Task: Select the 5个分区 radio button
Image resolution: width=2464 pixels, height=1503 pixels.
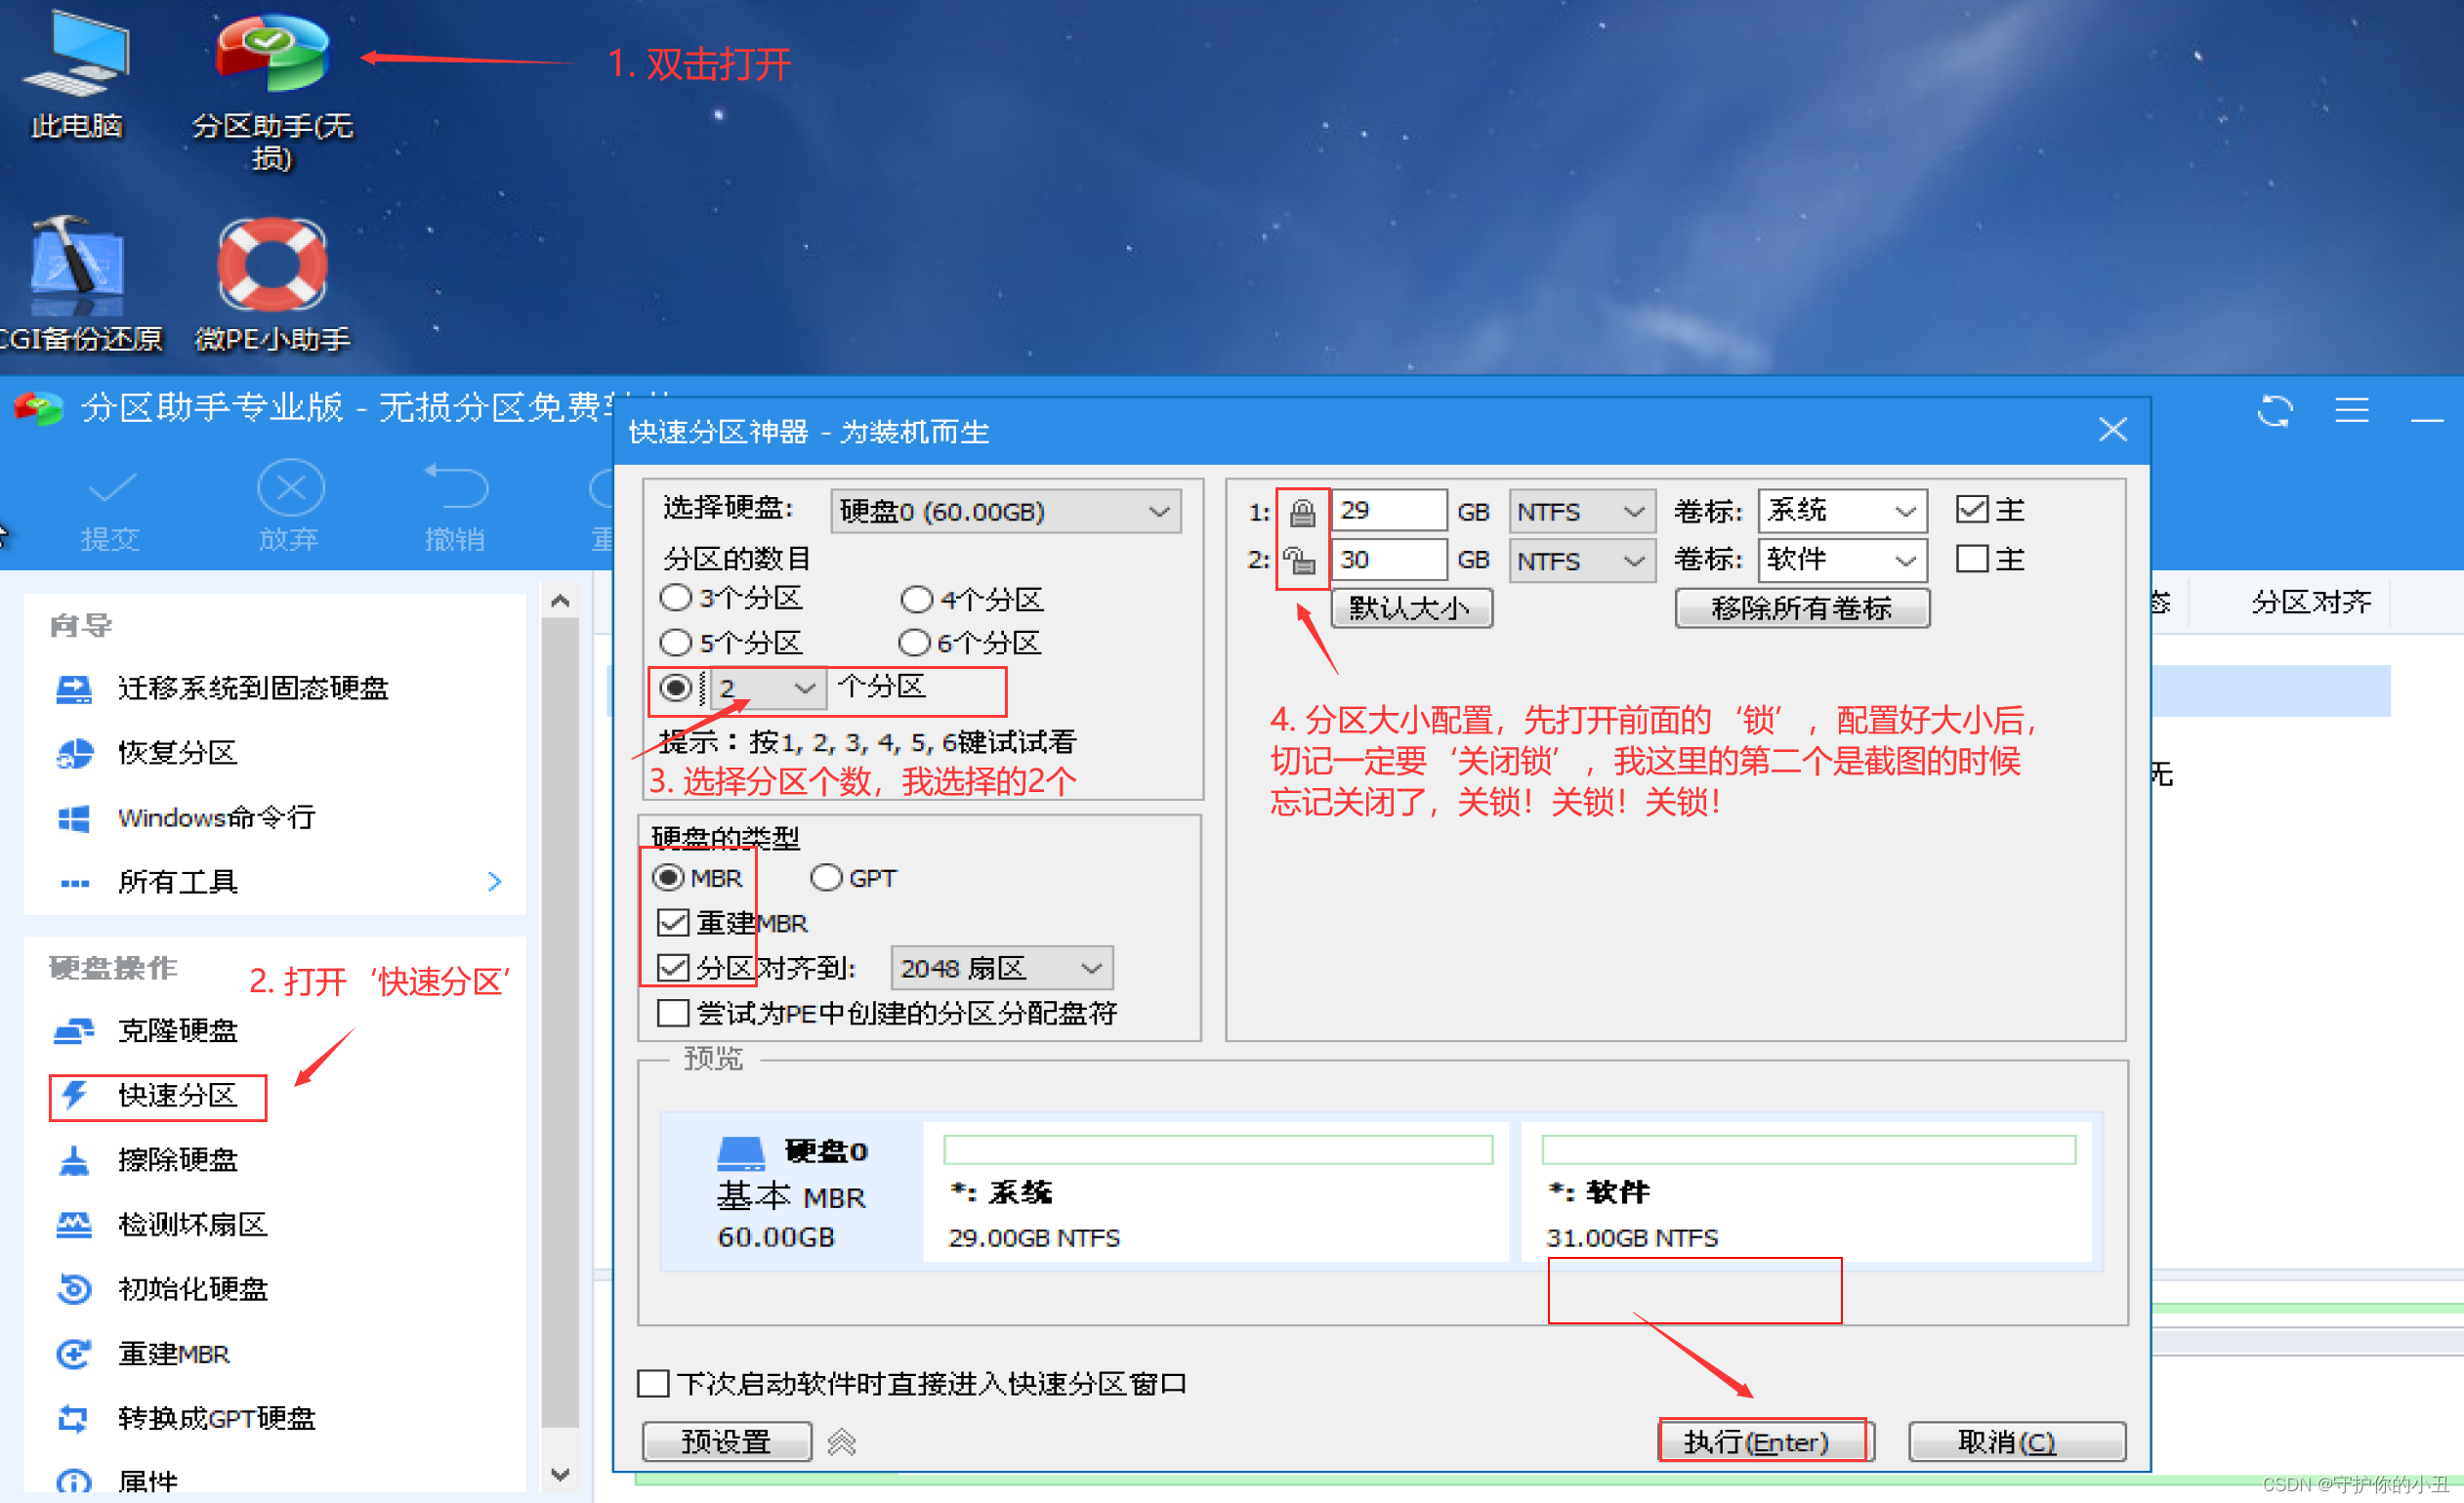Action: (675, 642)
